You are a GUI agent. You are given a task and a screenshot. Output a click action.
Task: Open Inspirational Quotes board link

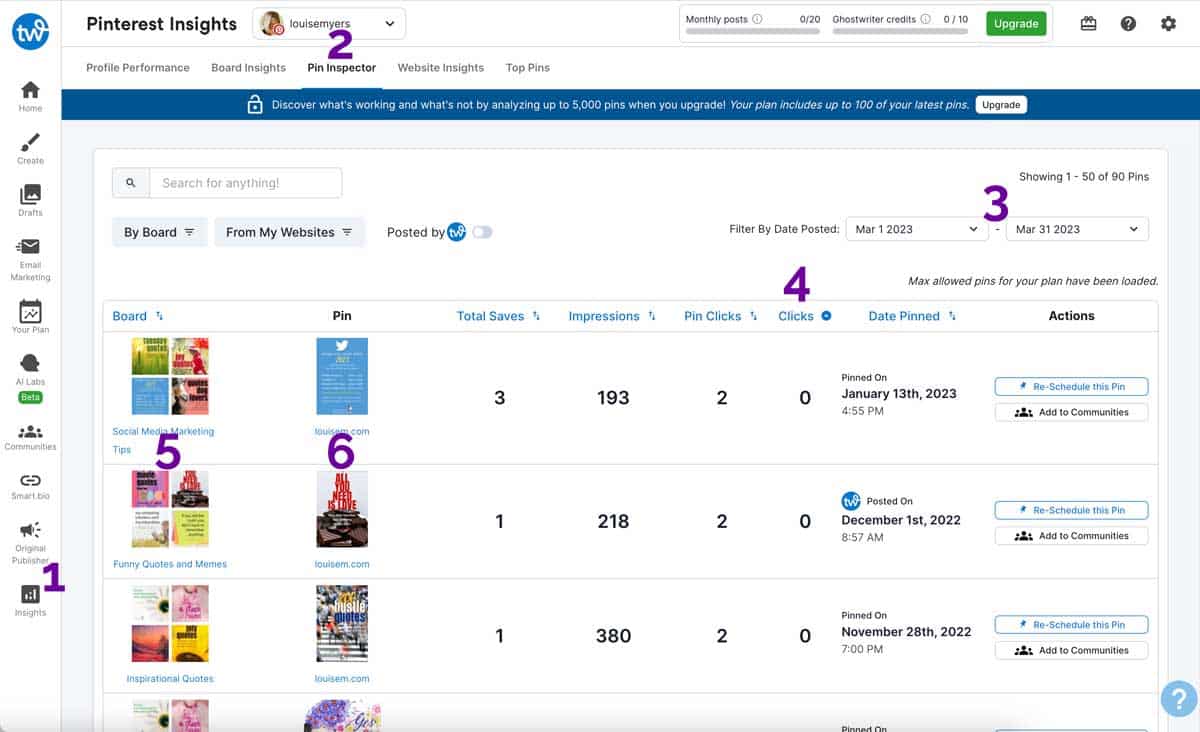(x=170, y=679)
